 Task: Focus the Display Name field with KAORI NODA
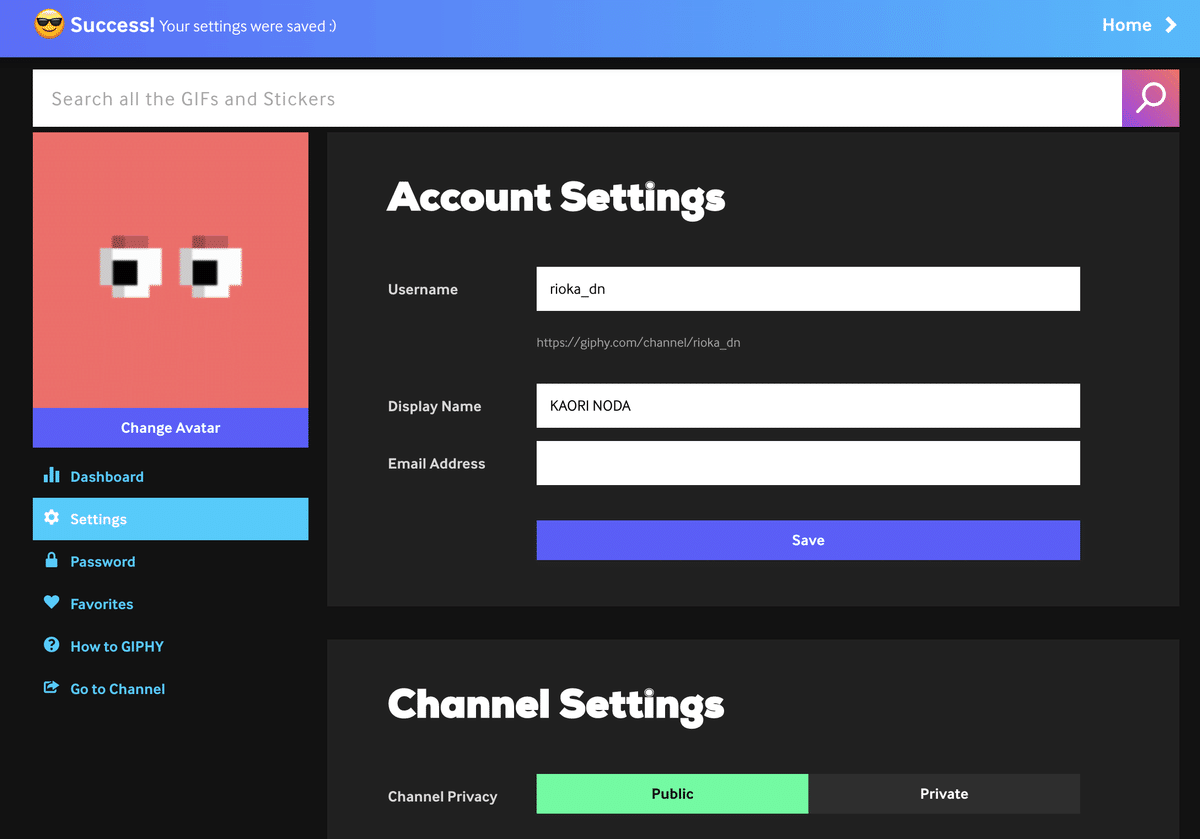pyautogui.click(x=808, y=406)
